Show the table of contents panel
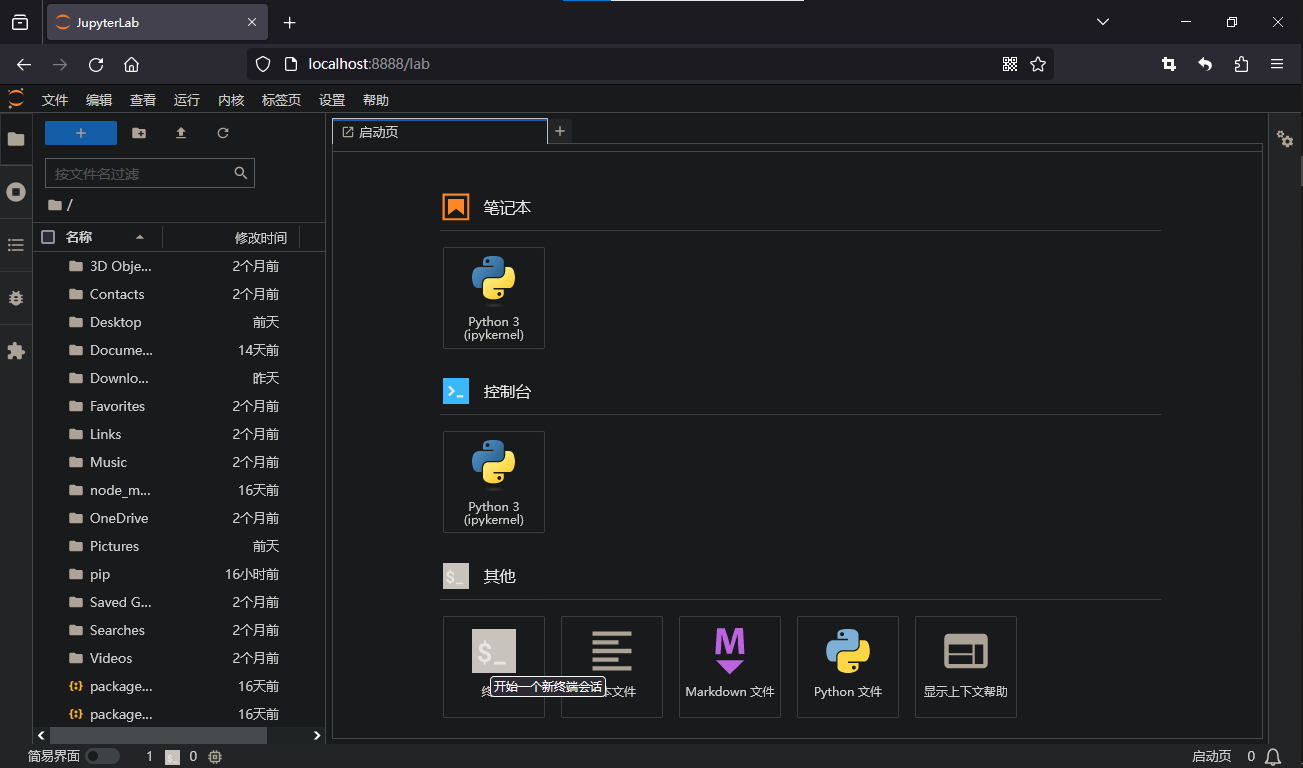The height and width of the screenshot is (768, 1303). (16, 245)
